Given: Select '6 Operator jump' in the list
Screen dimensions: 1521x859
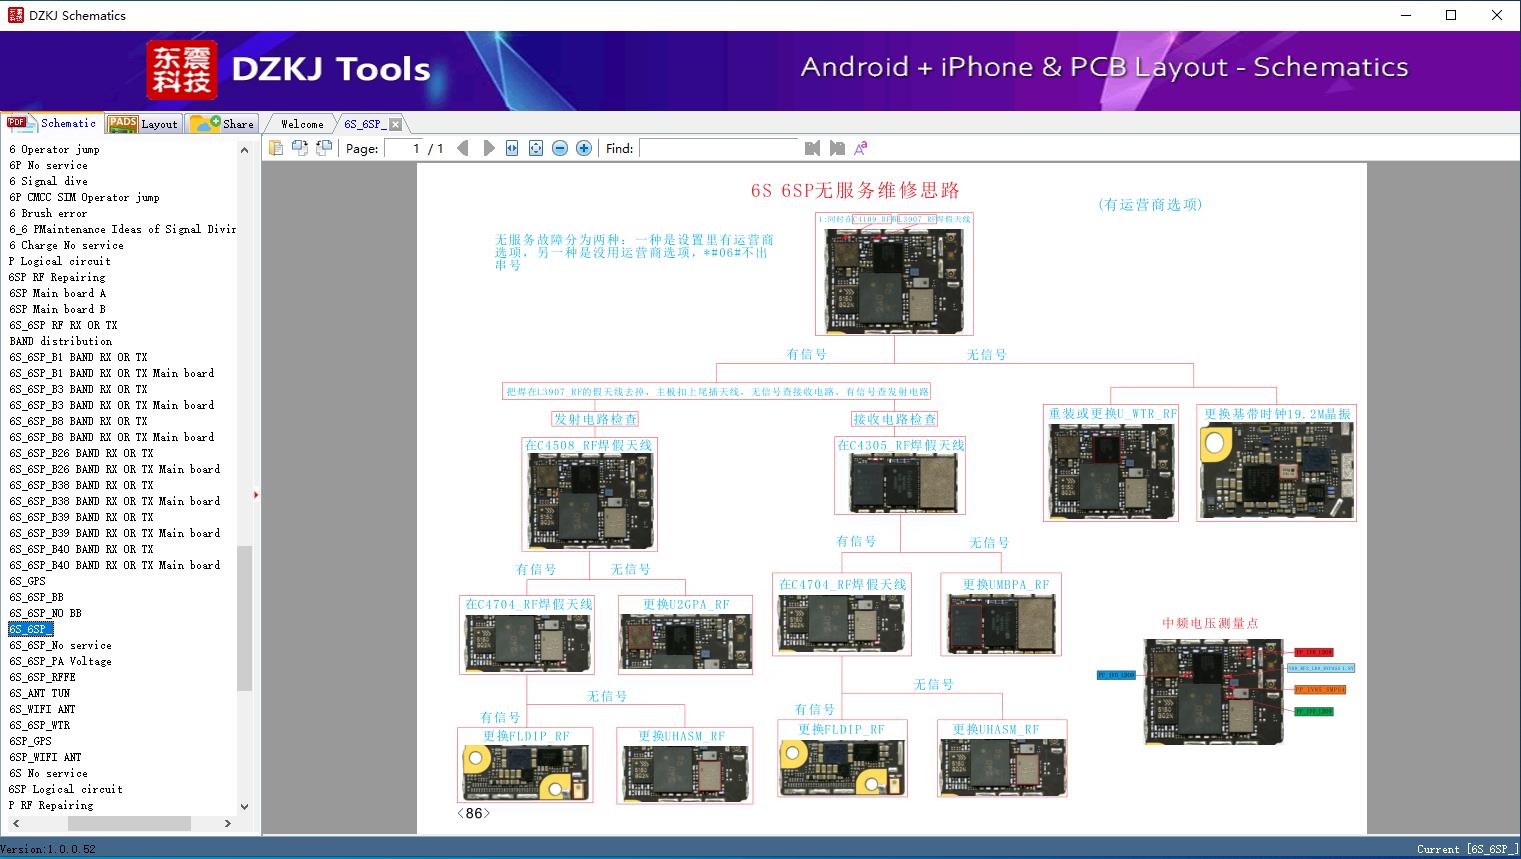Looking at the screenshot, I should coord(54,149).
